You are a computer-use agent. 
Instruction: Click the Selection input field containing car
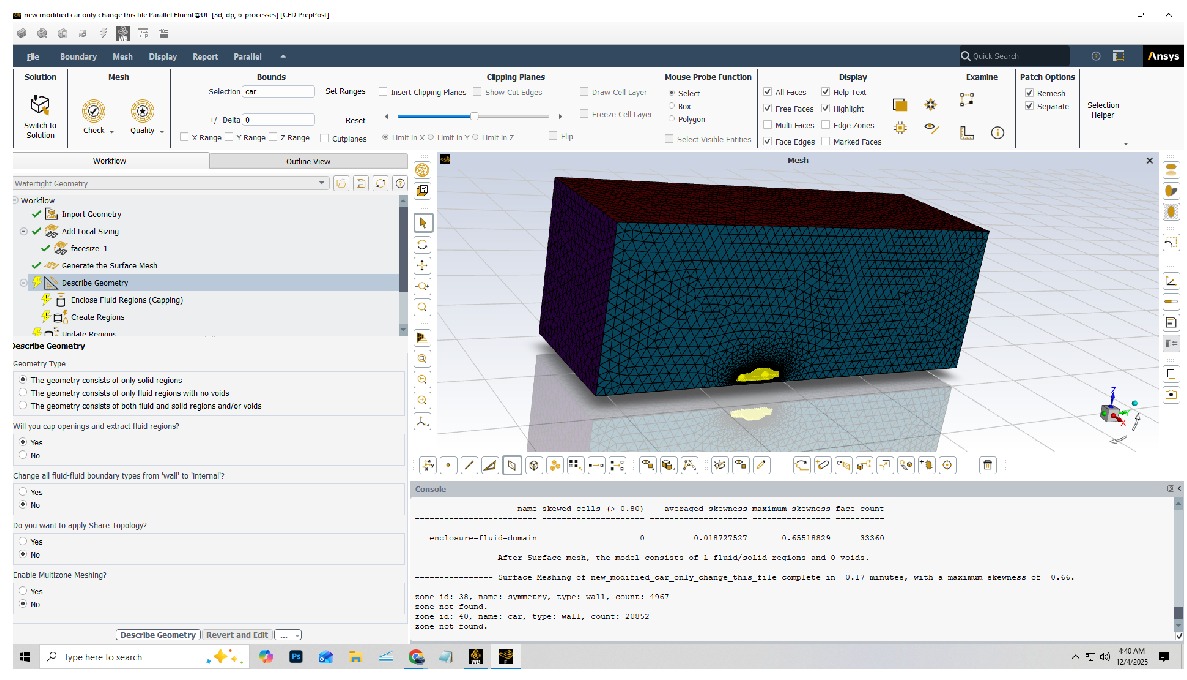point(279,91)
